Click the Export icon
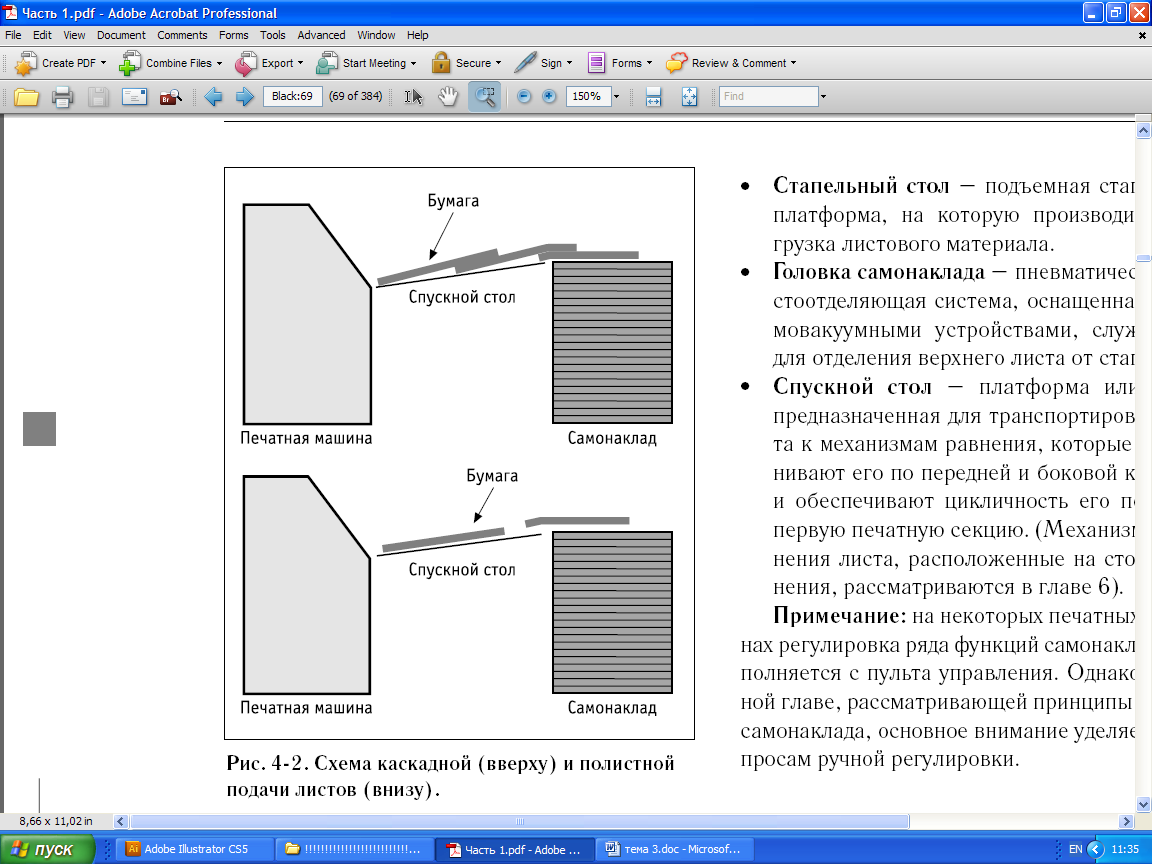This screenshot has width=1152, height=864. click(245, 63)
